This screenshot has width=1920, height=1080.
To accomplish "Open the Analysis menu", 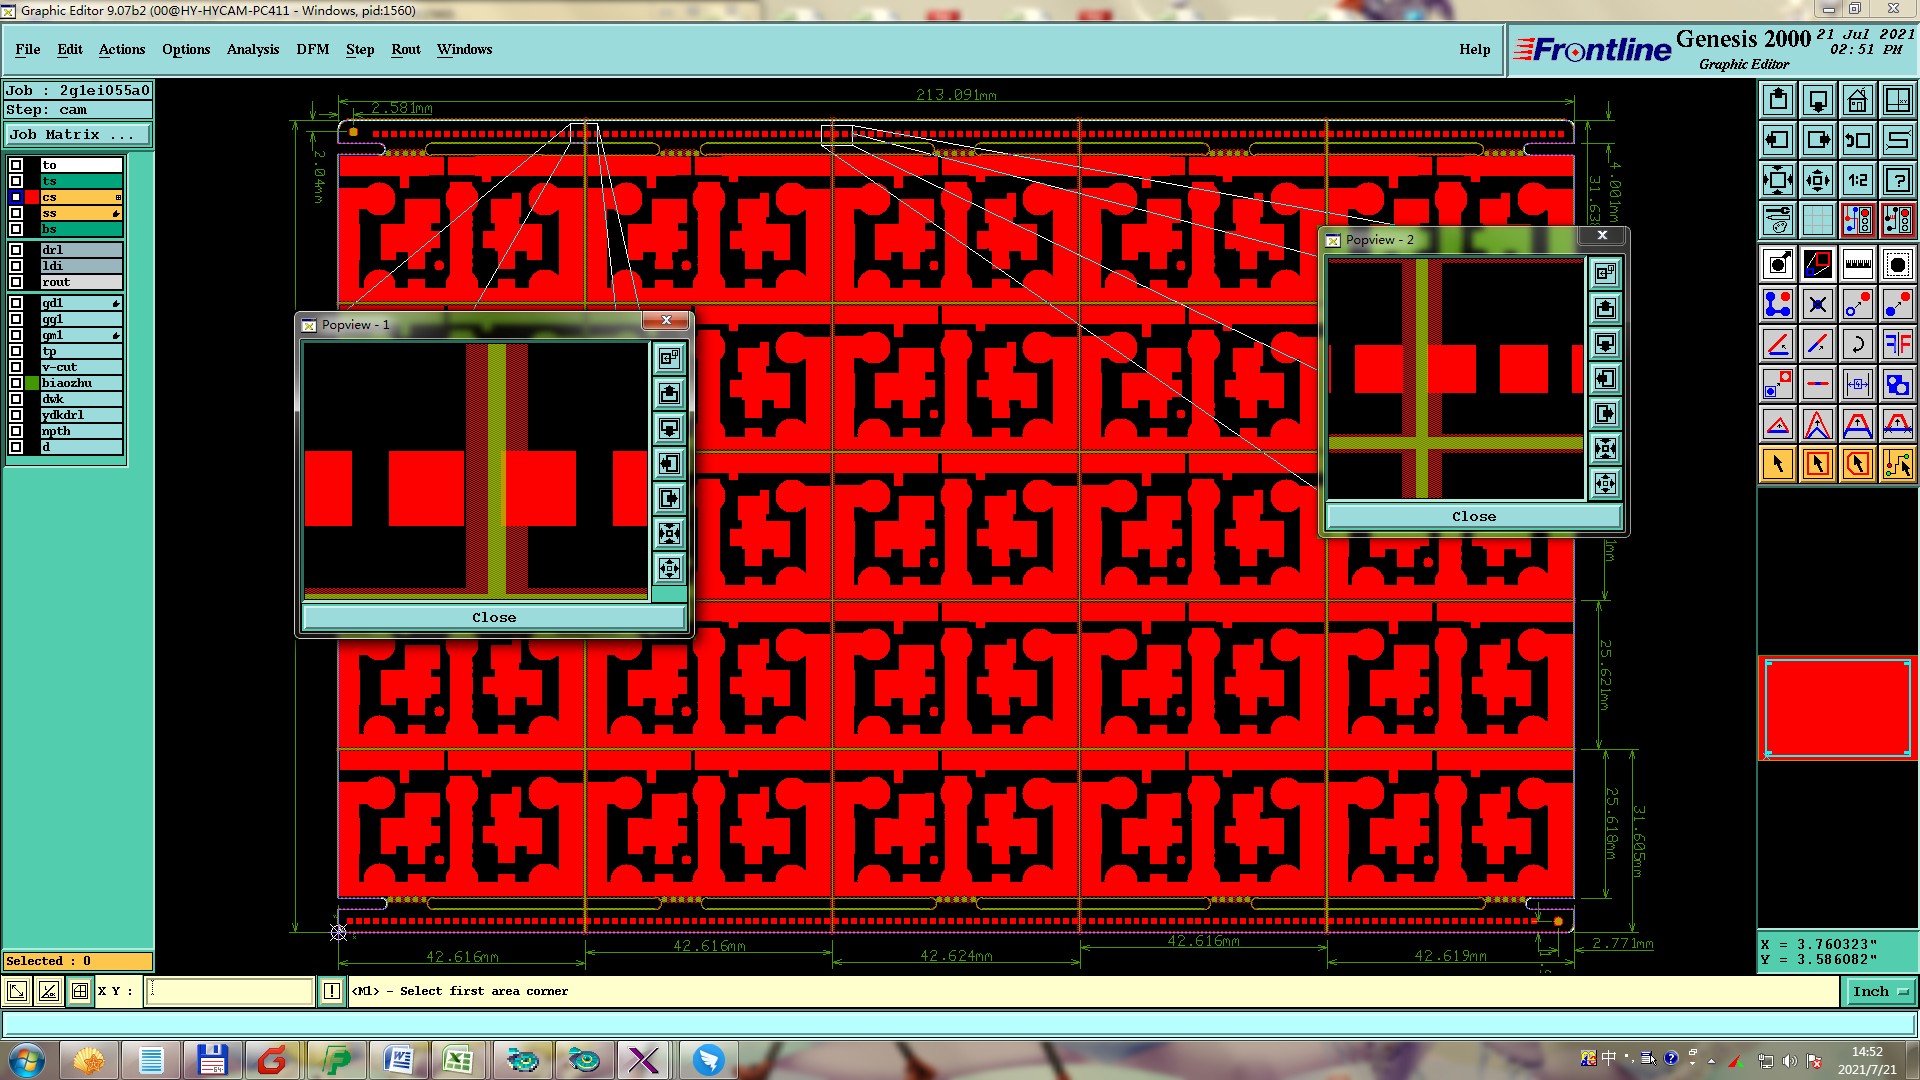I will 252,49.
